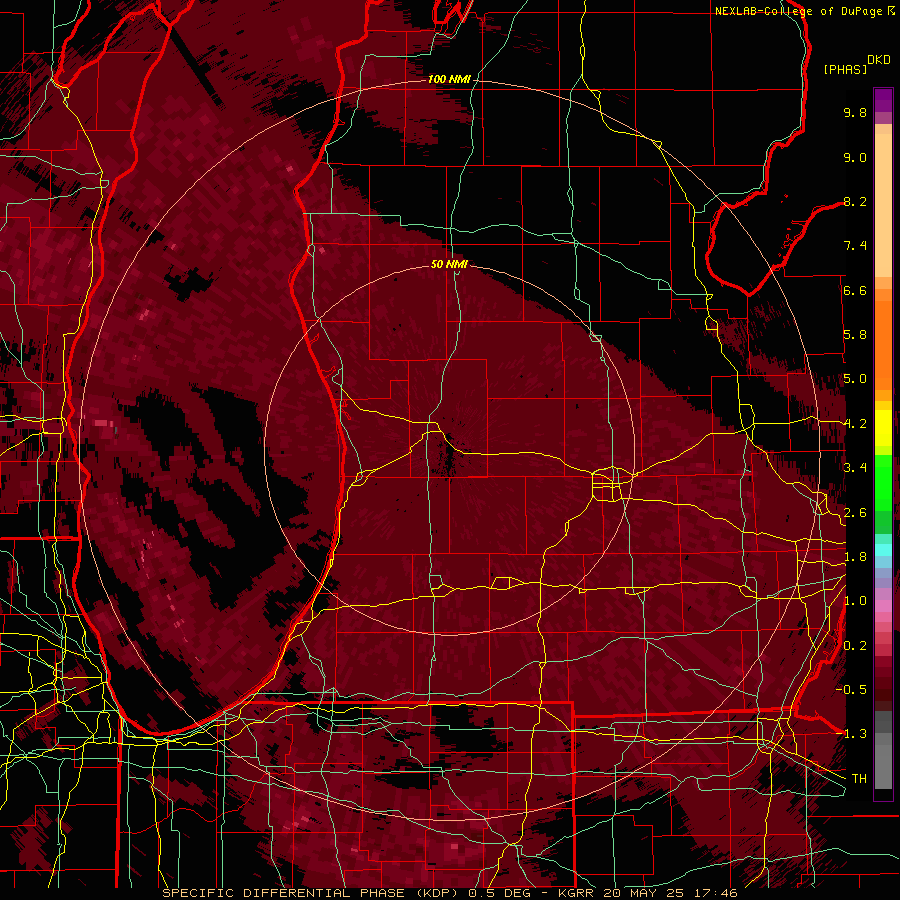Click the 0.2 value on the color scale
Viewport: 900px width, 900px height.
[855, 646]
